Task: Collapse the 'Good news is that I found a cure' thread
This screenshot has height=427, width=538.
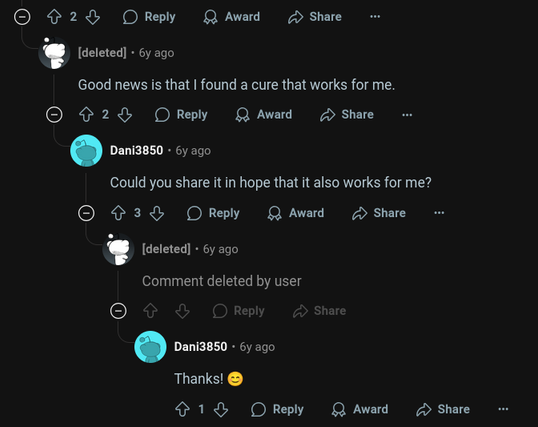Action: (x=54, y=115)
